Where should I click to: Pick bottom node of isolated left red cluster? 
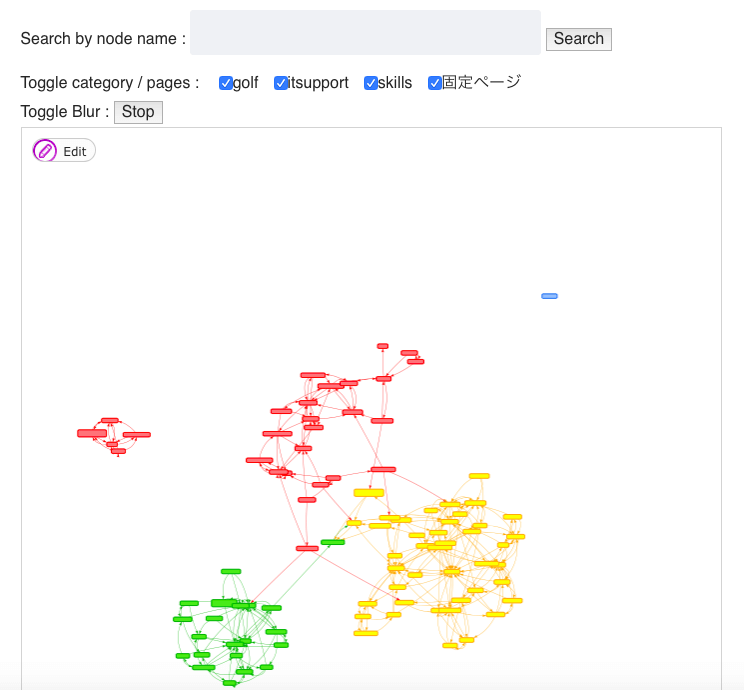pyautogui.click(x=118, y=451)
